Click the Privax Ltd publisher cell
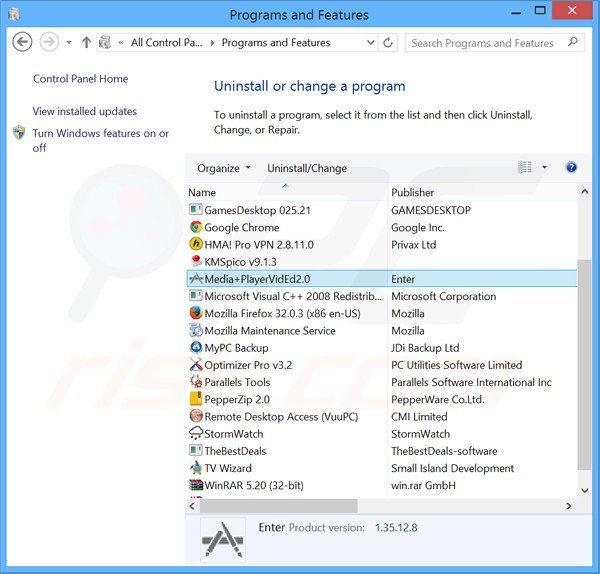This screenshot has height=574, width=600. point(414,245)
